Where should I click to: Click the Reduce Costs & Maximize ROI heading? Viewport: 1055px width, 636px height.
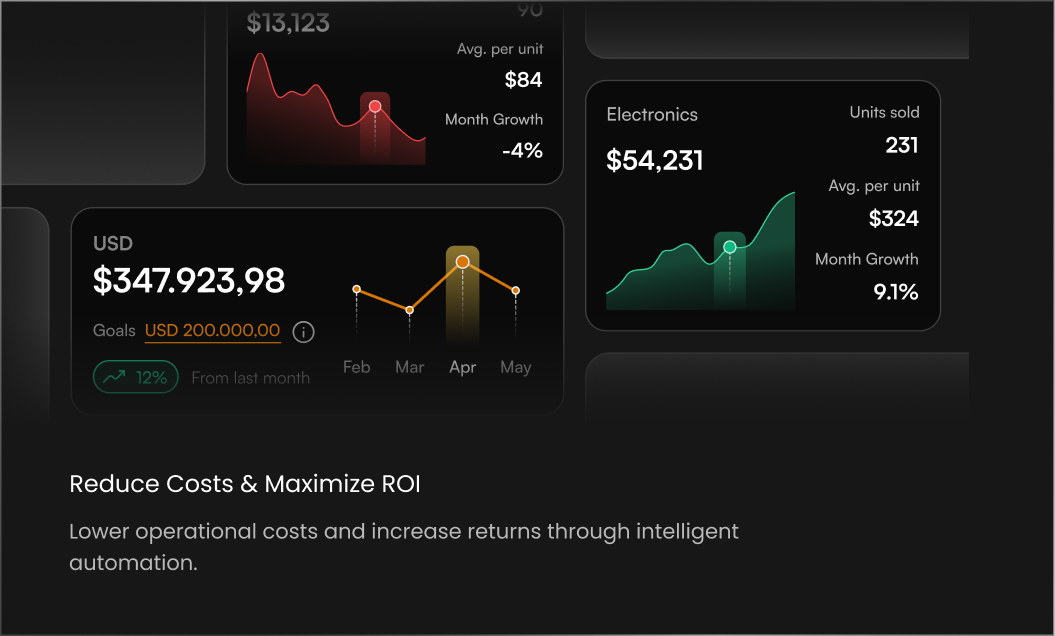coord(245,483)
